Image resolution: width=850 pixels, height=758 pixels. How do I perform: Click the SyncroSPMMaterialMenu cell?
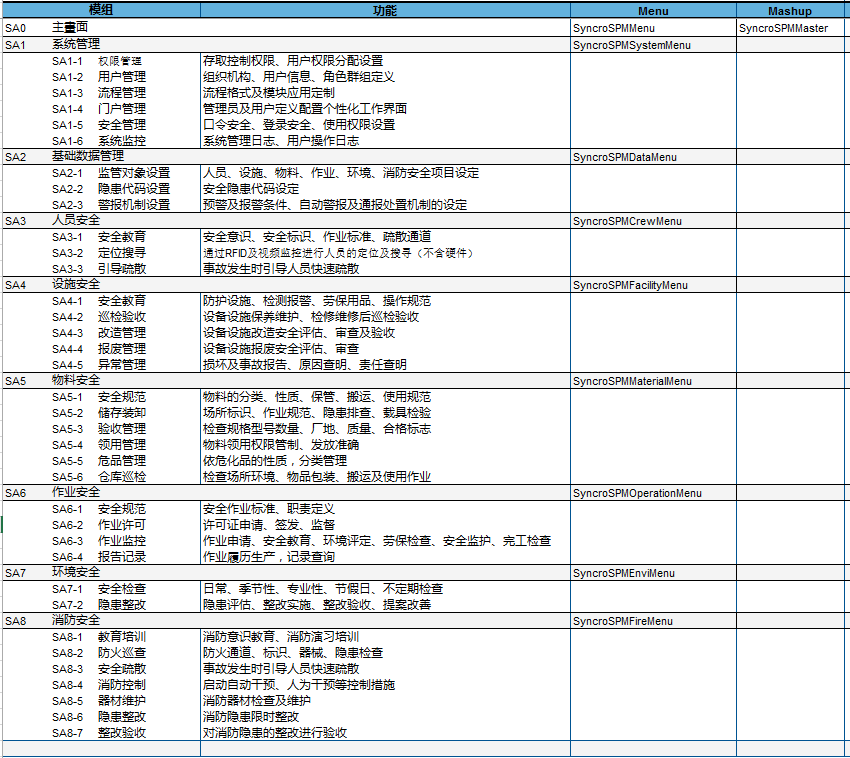[x=653, y=381]
